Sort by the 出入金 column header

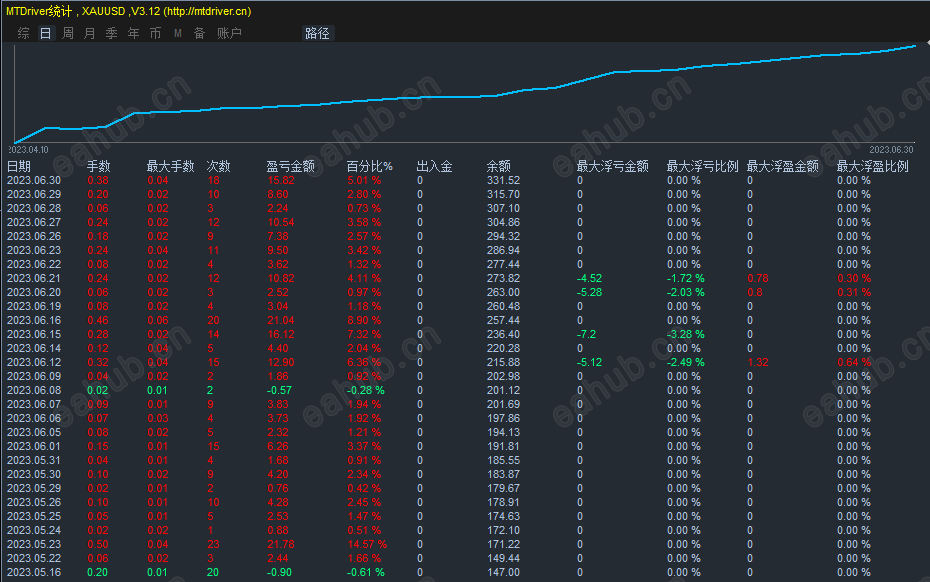coord(434,167)
